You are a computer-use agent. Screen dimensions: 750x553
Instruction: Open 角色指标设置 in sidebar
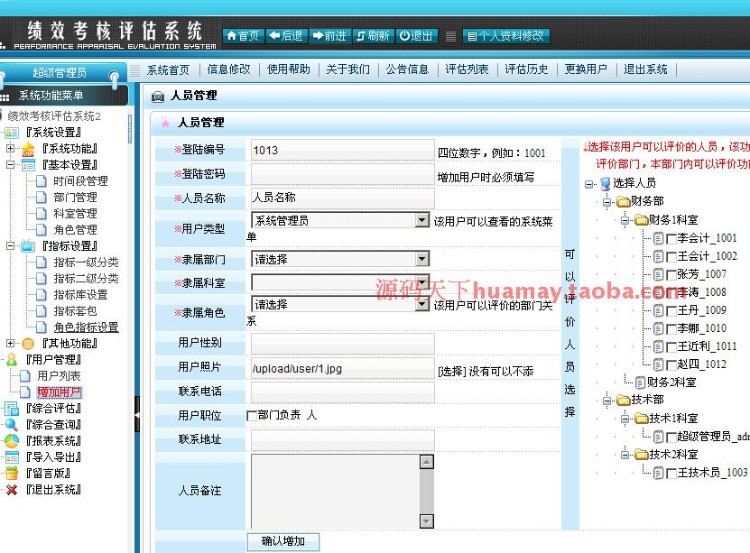[x=86, y=327]
